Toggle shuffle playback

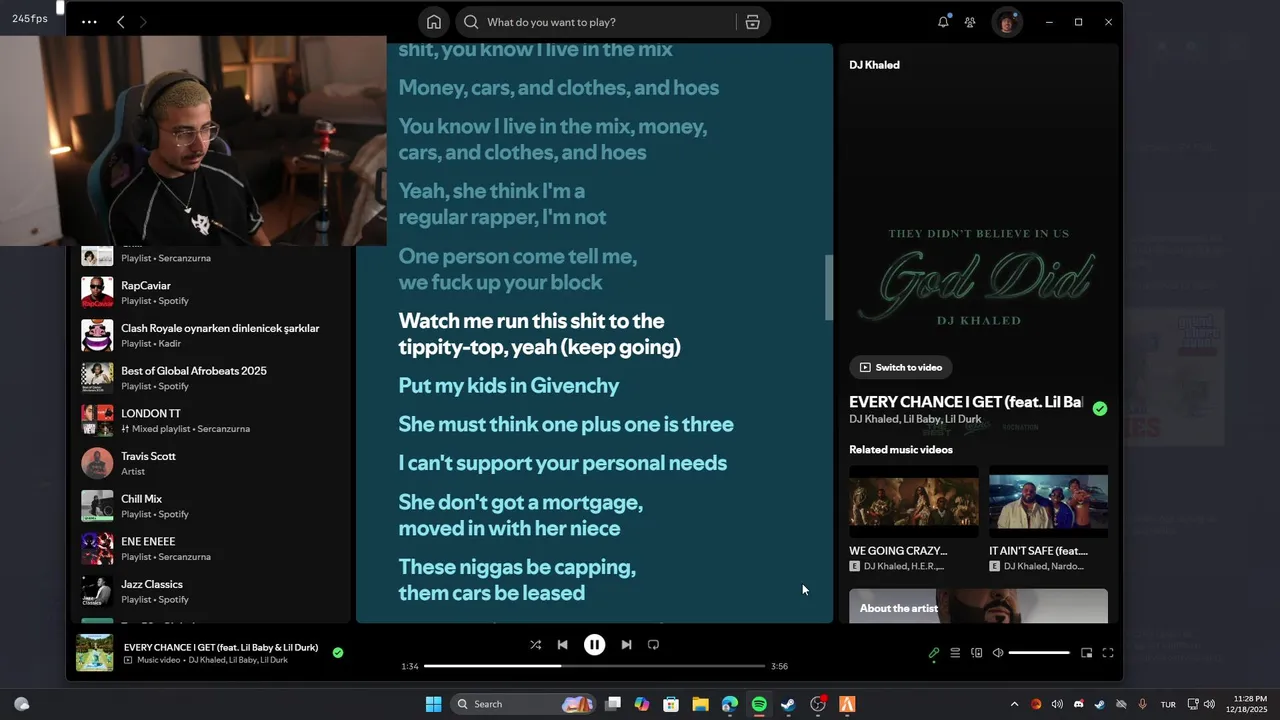click(536, 645)
